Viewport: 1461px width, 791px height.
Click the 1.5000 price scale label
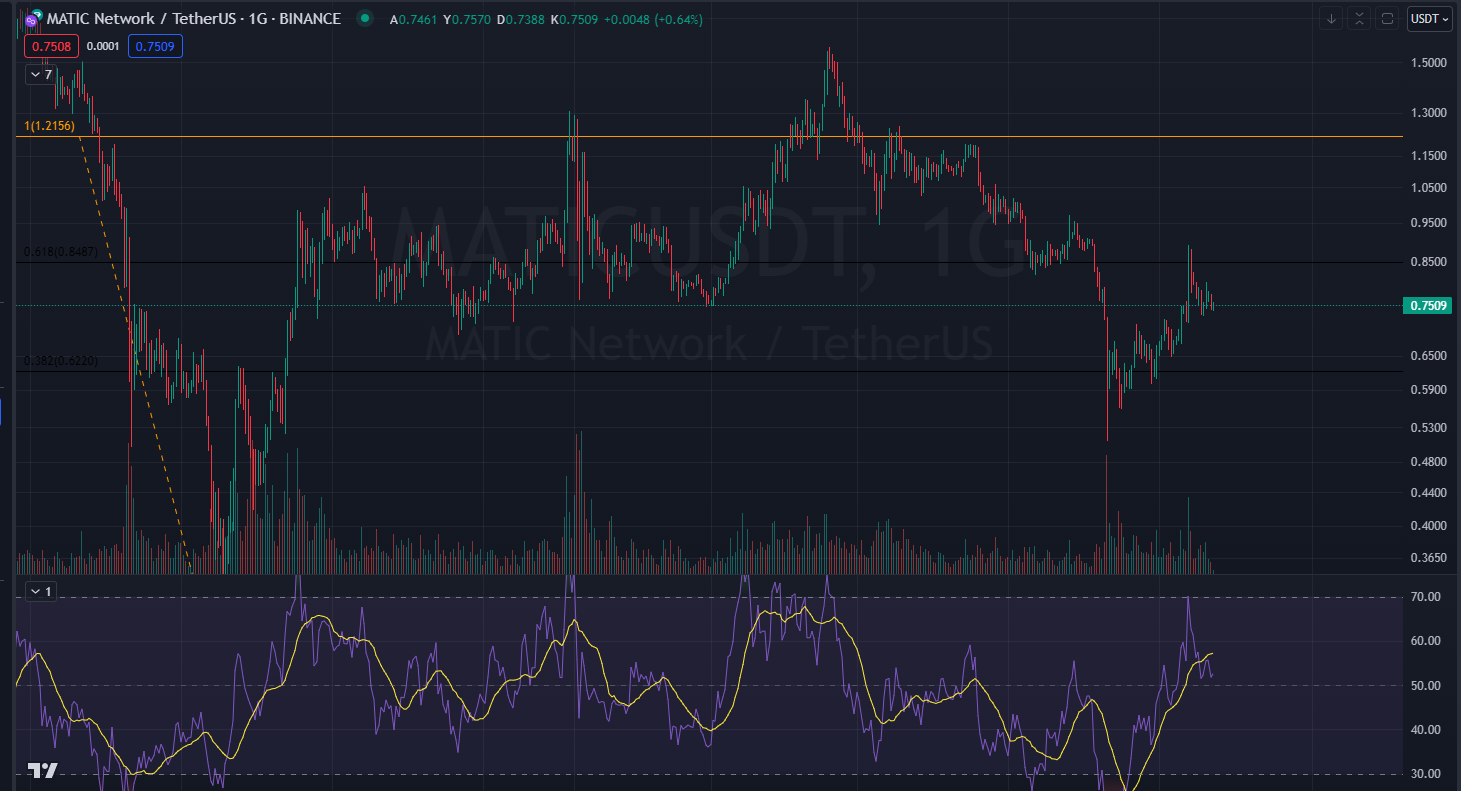1427,63
